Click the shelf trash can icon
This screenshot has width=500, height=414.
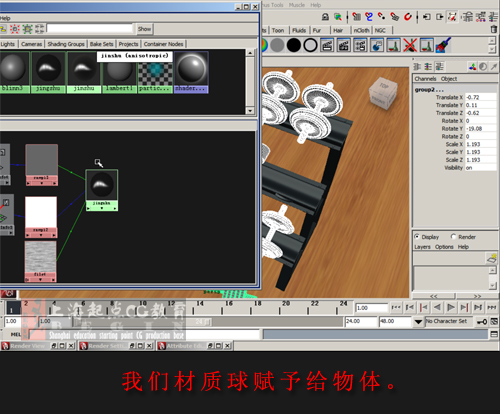tap(494, 29)
